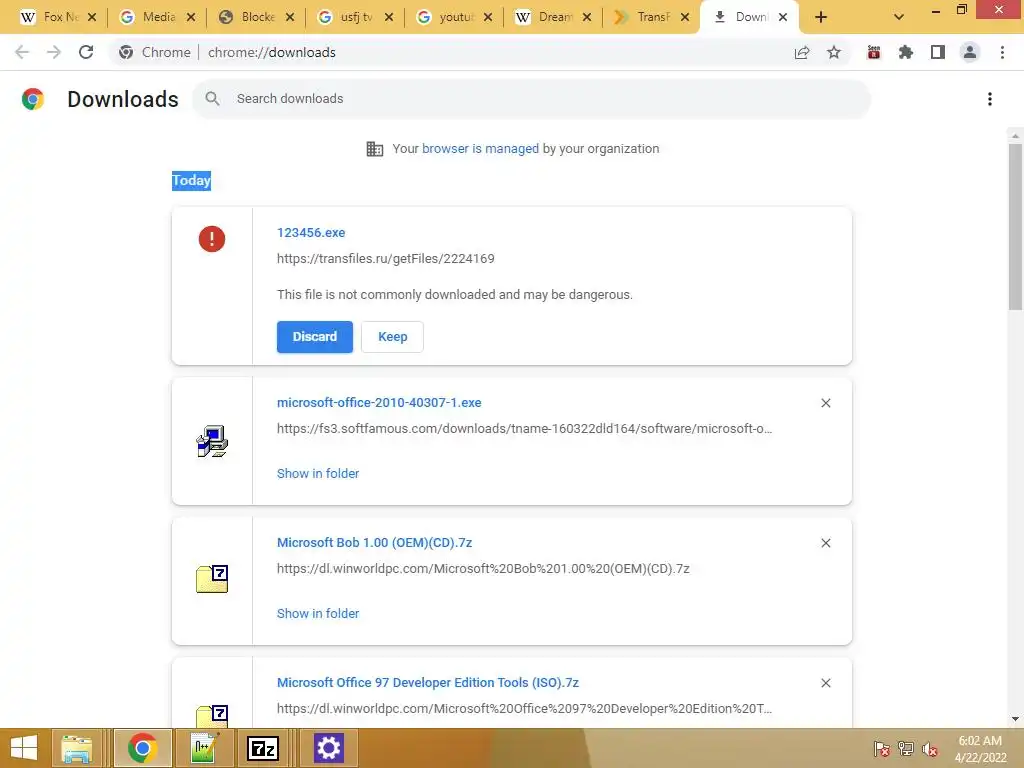The width and height of the screenshot is (1024, 768).
Task: Discard the dangerous 123456.exe download
Action: click(315, 337)
